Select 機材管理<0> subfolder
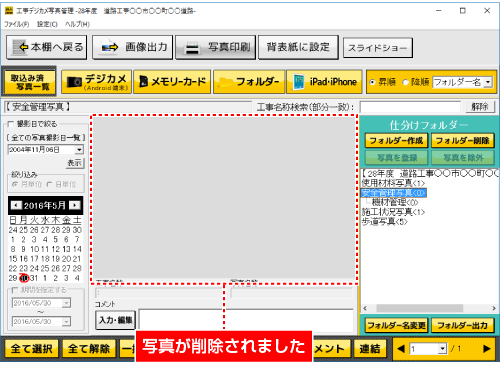This screenshot has height=366, width=500. (395, 202)
